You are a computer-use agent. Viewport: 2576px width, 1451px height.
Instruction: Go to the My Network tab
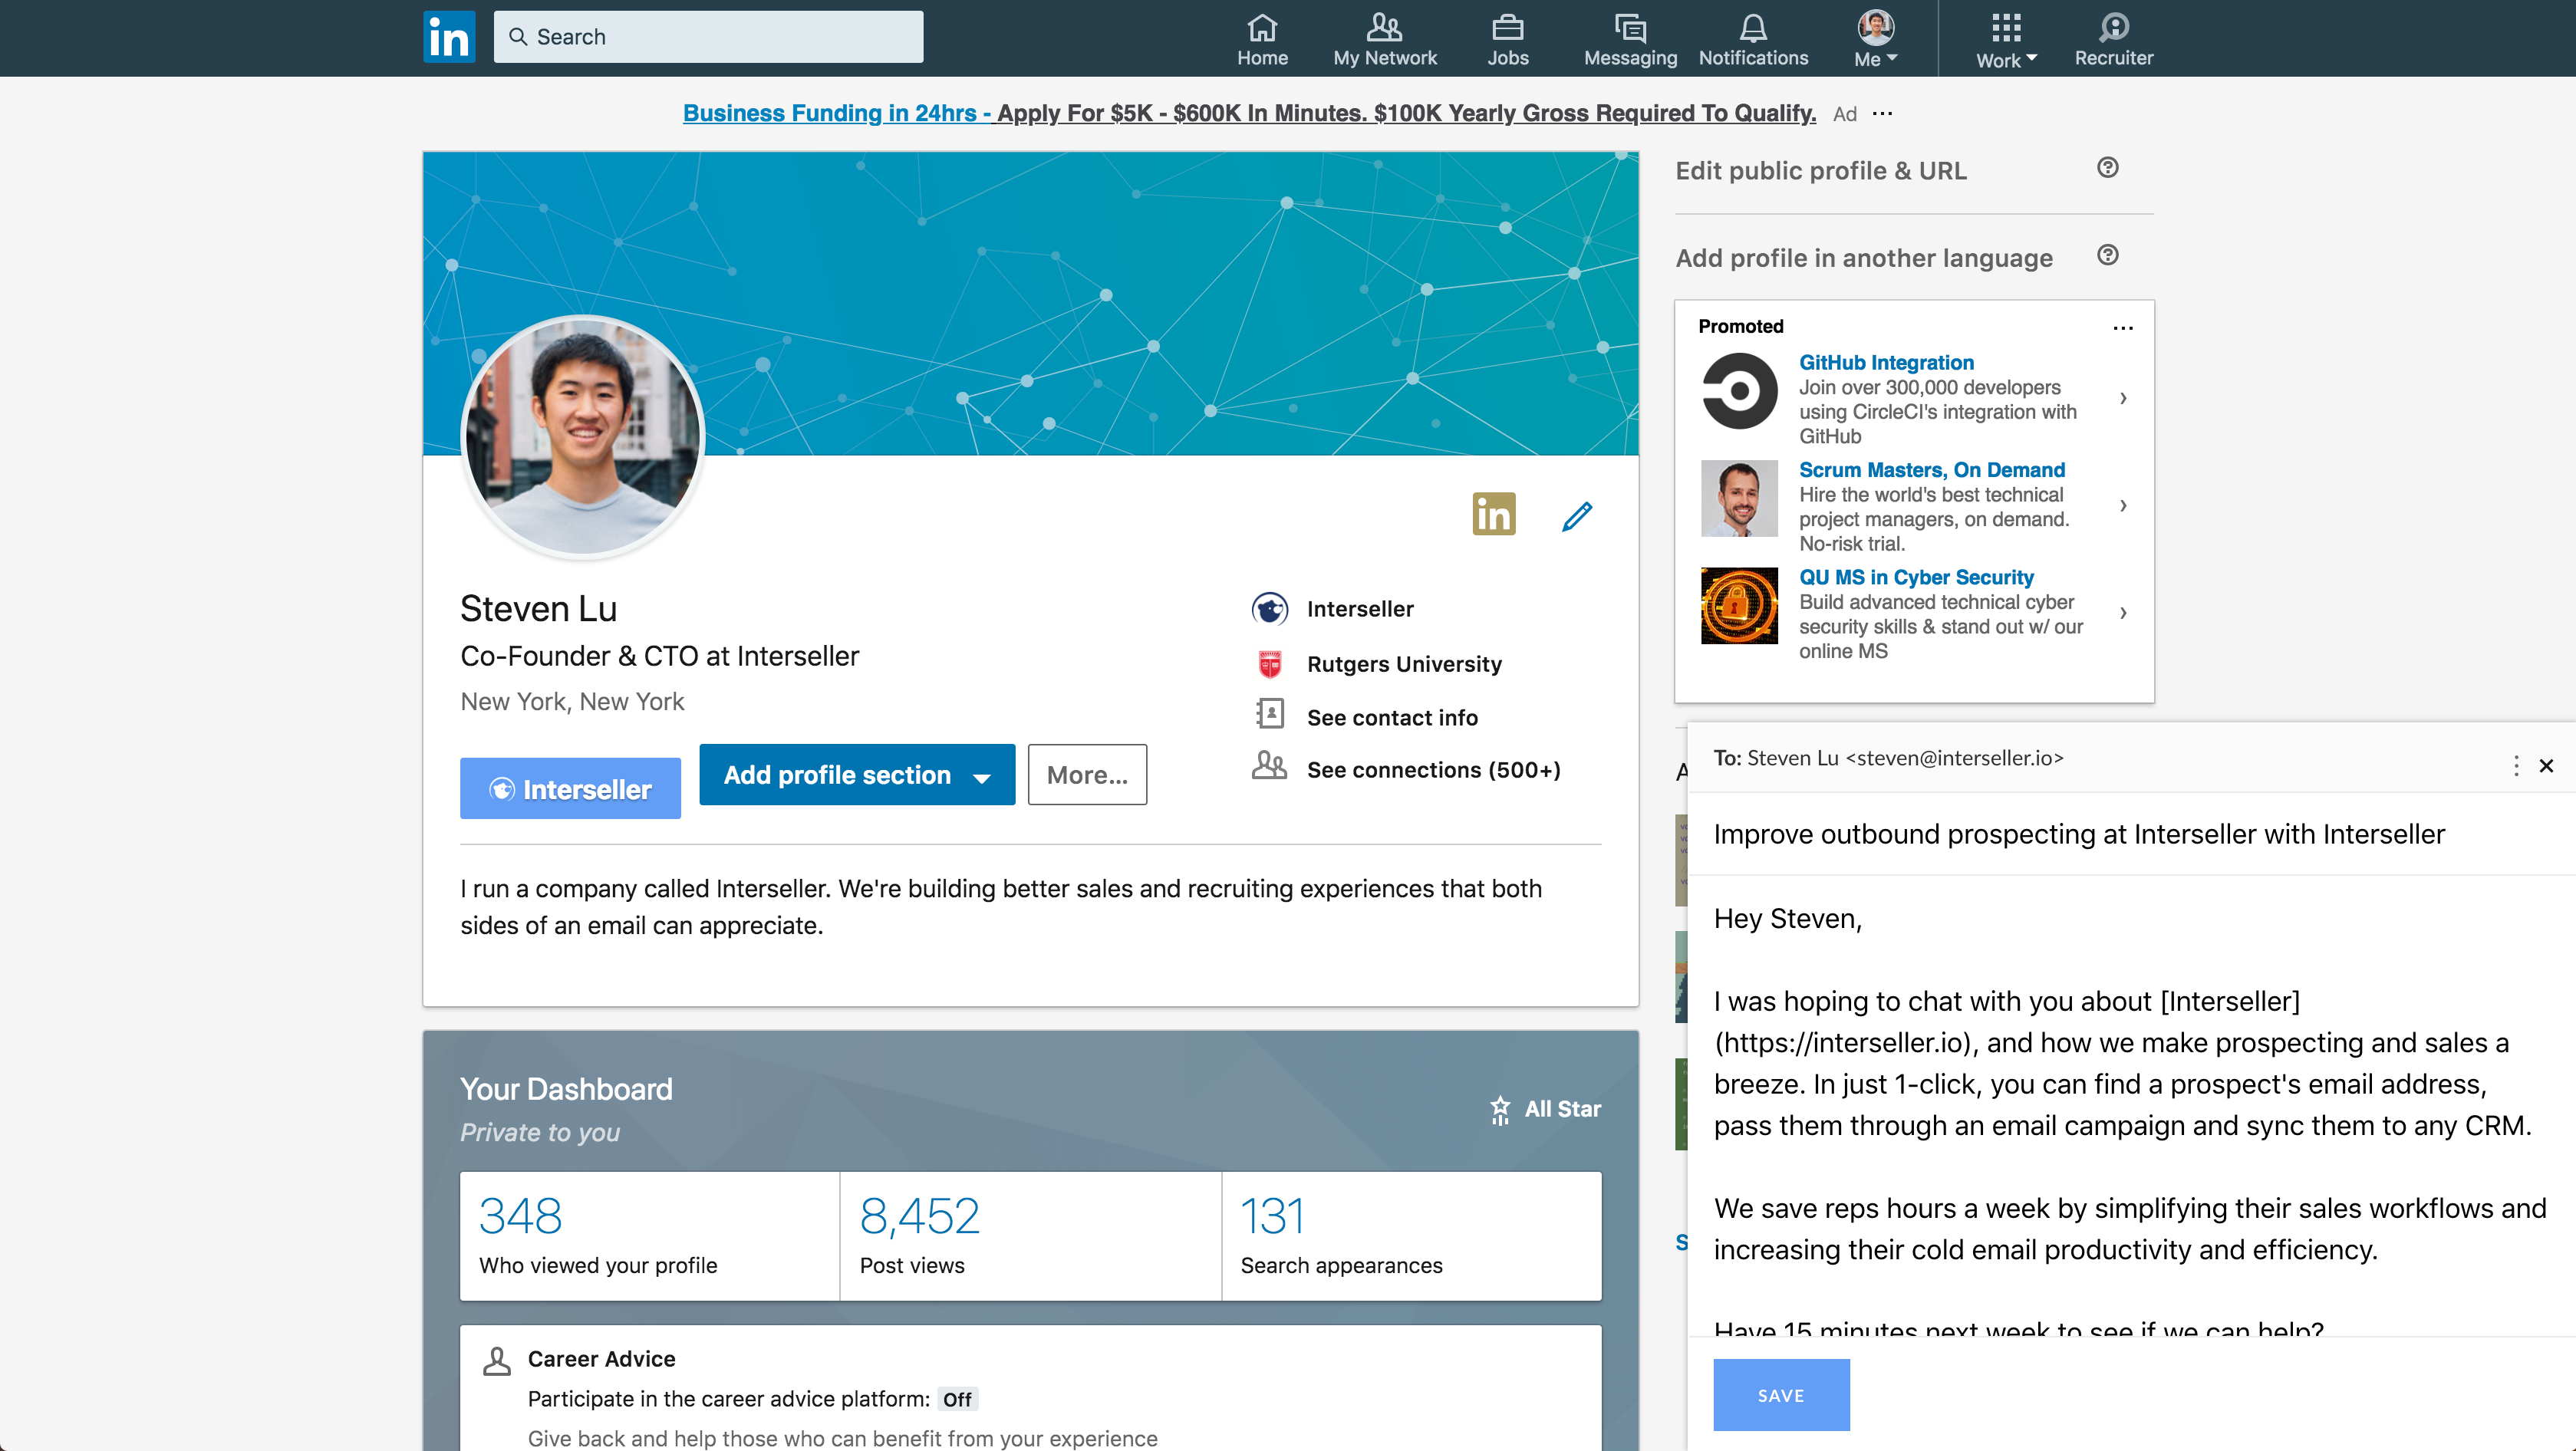(1384, 38)
